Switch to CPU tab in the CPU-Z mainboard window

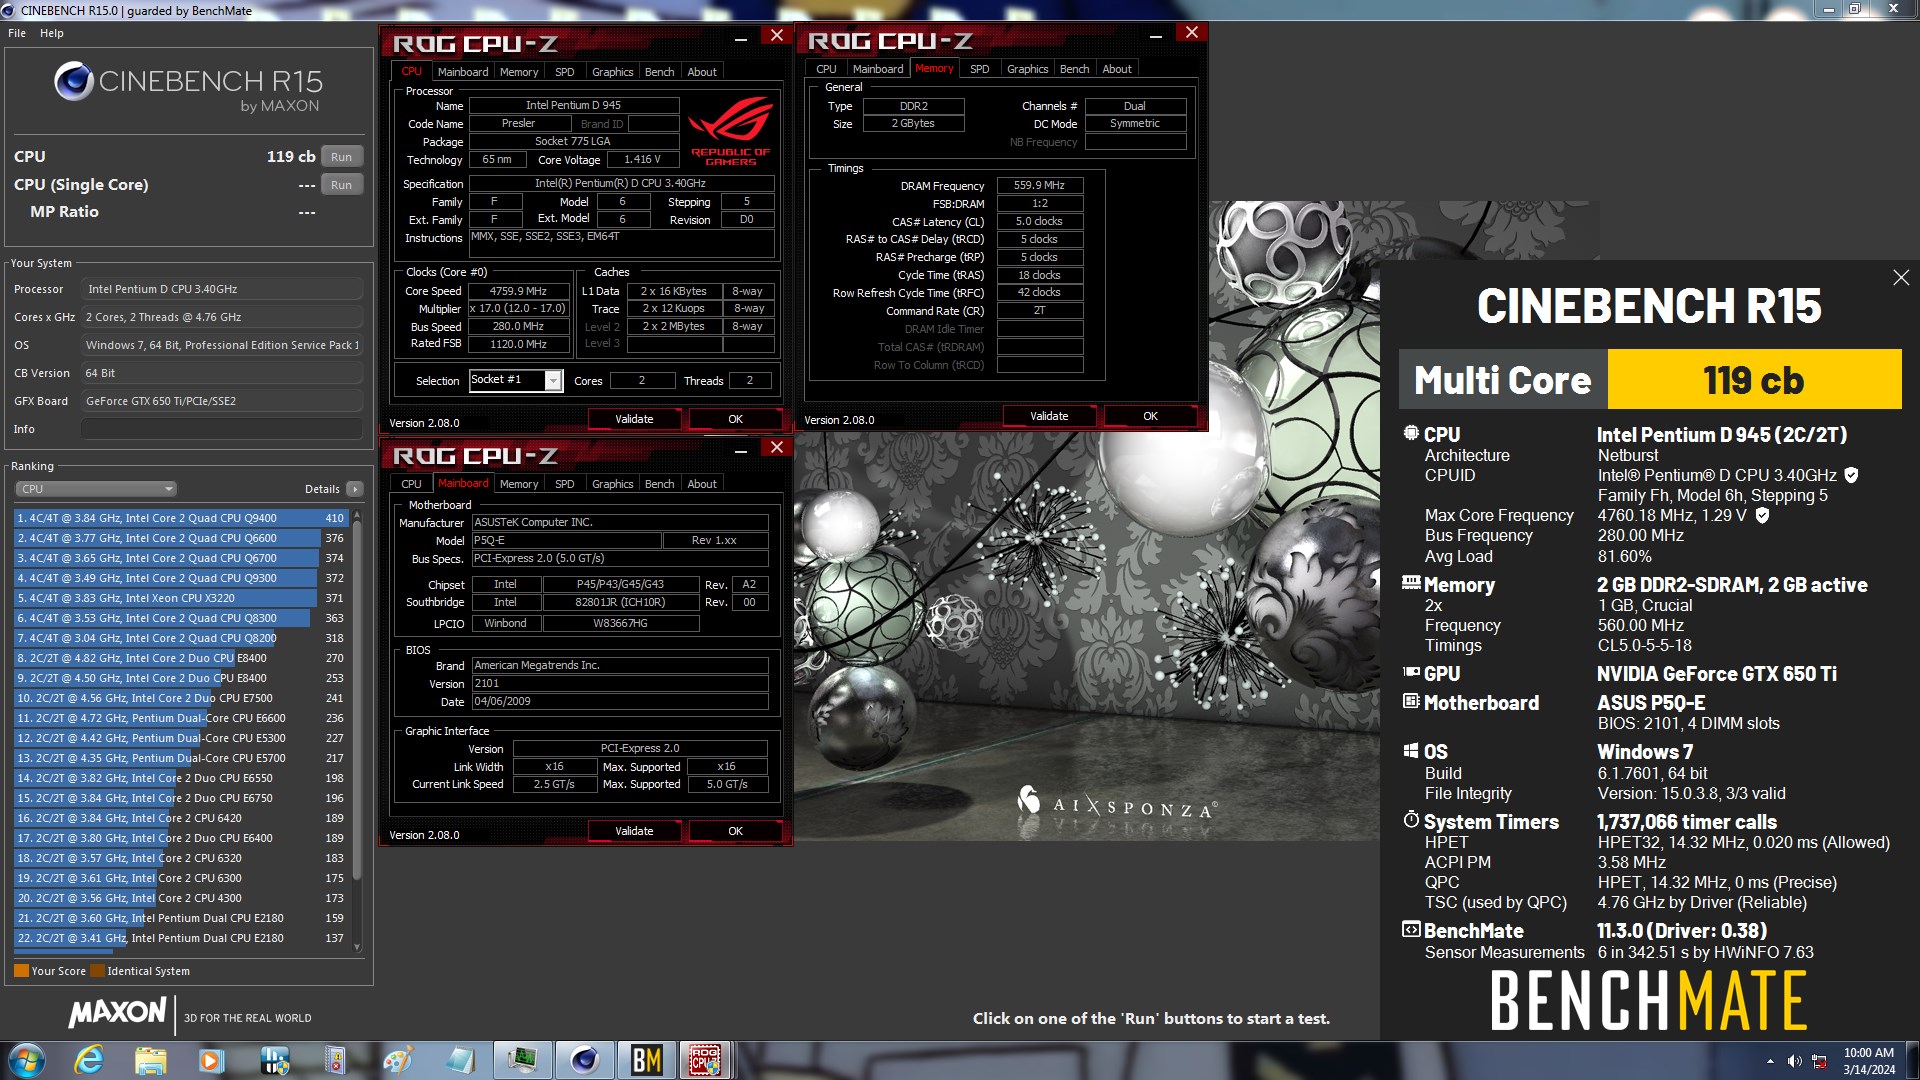tap(411, 484)
